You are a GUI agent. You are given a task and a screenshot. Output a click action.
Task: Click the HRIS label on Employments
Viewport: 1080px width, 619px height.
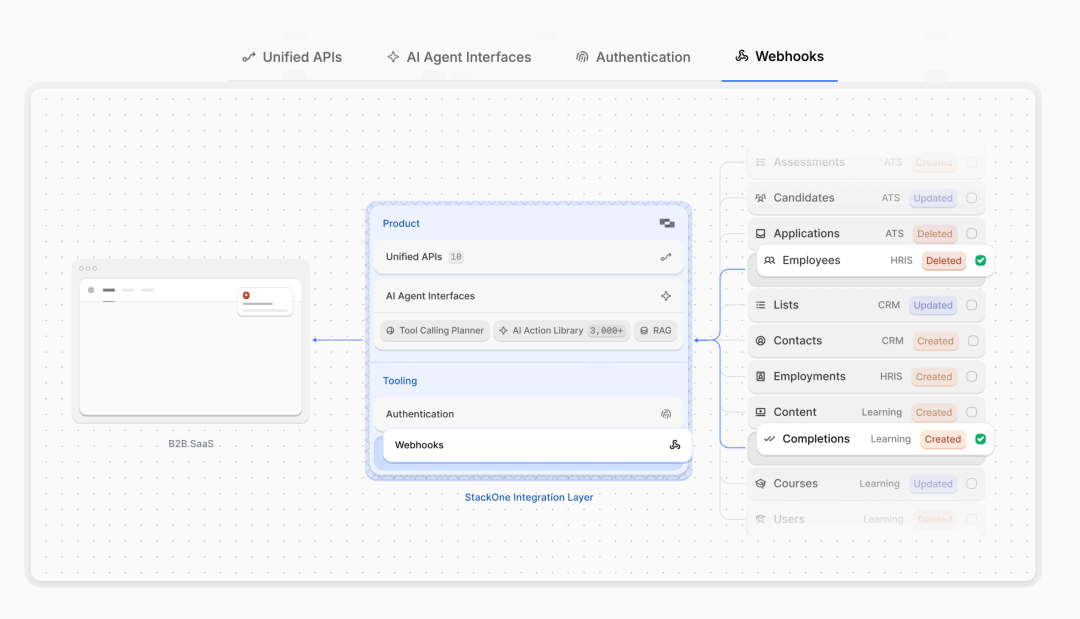(x=891, y=377)
